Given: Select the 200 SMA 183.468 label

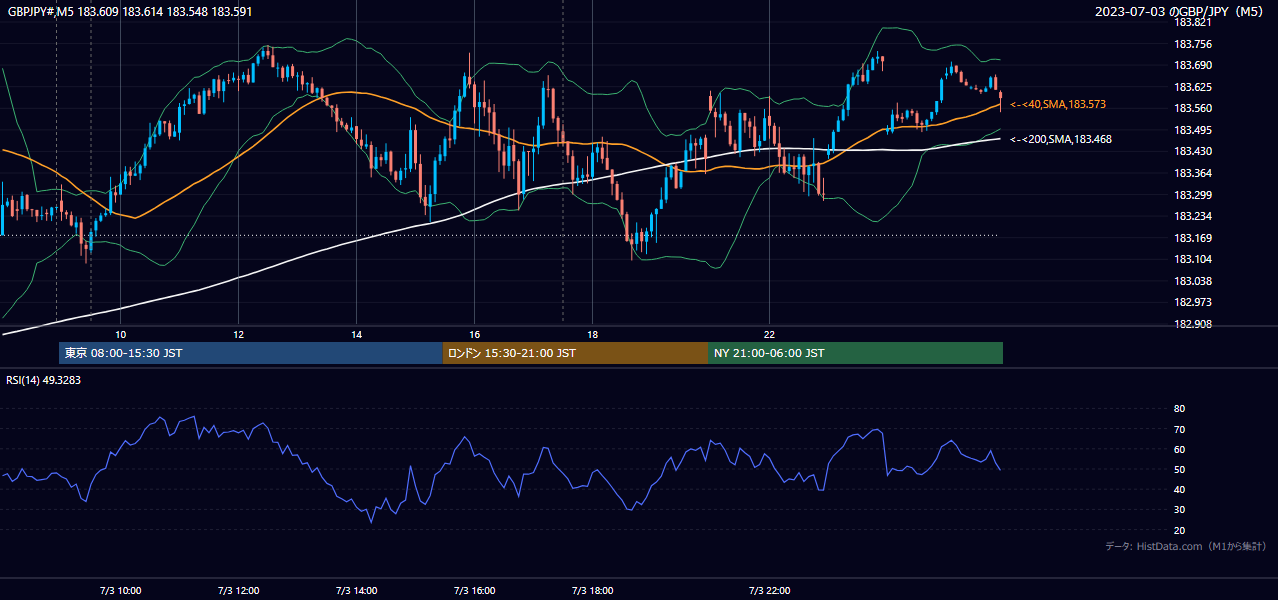Looking at the screenshot, I should 1061,139.
